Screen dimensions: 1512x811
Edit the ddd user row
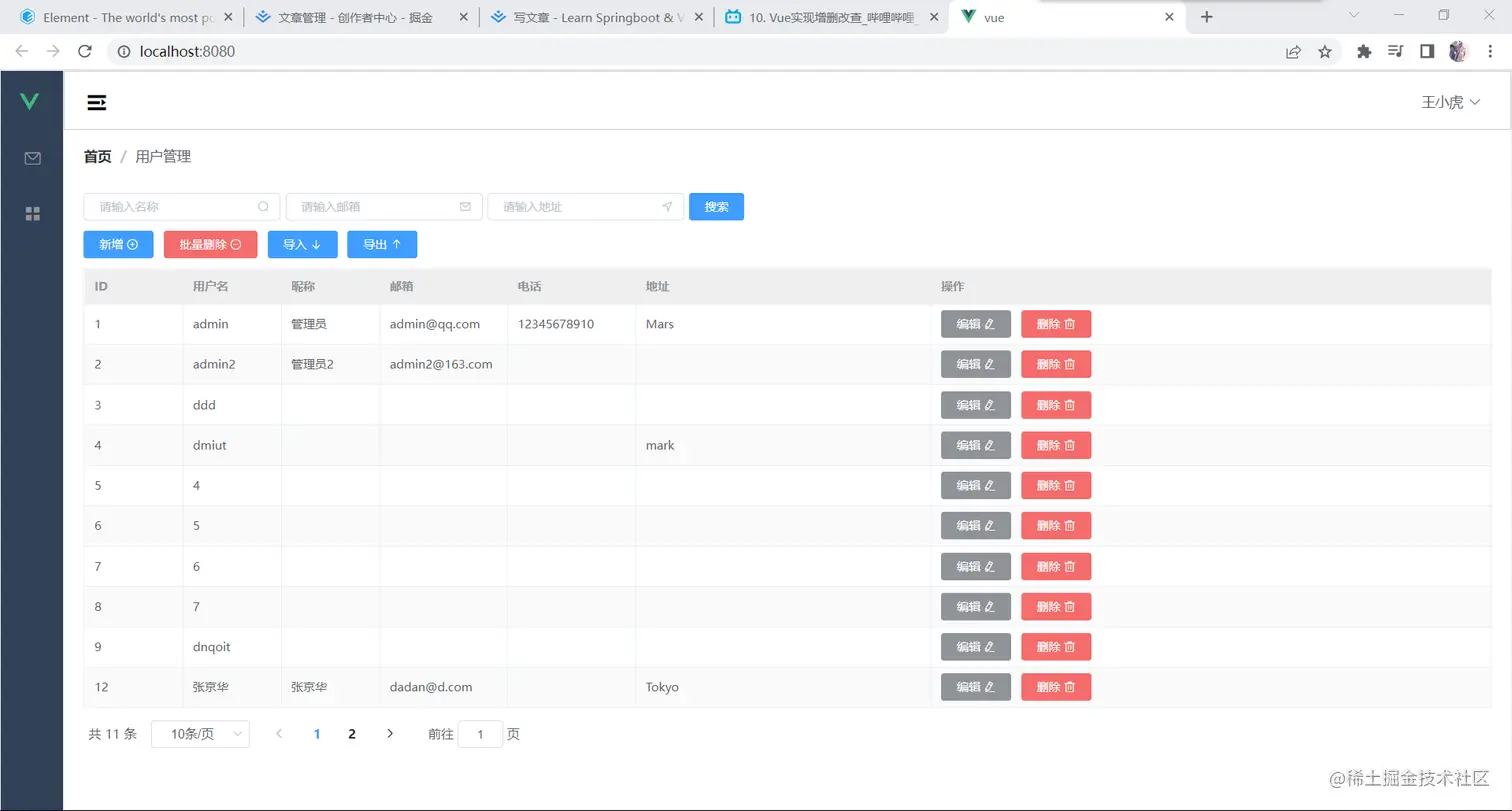pos(976,405)
